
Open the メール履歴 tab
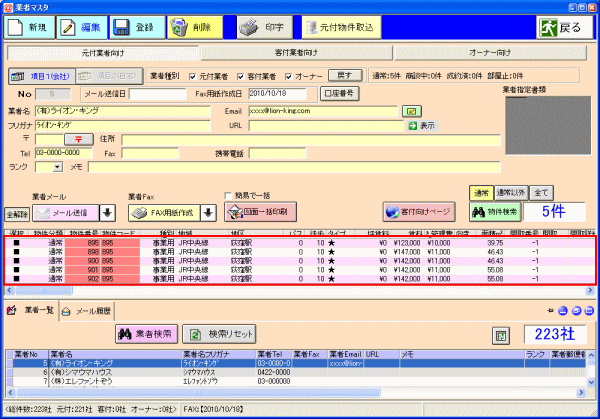[x=87, y=311]
